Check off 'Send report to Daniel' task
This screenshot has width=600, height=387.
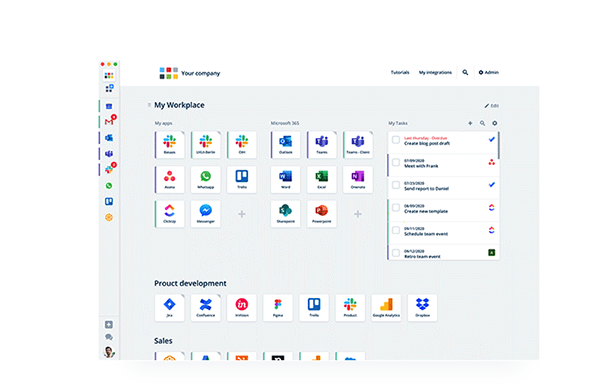click(396, 185)
